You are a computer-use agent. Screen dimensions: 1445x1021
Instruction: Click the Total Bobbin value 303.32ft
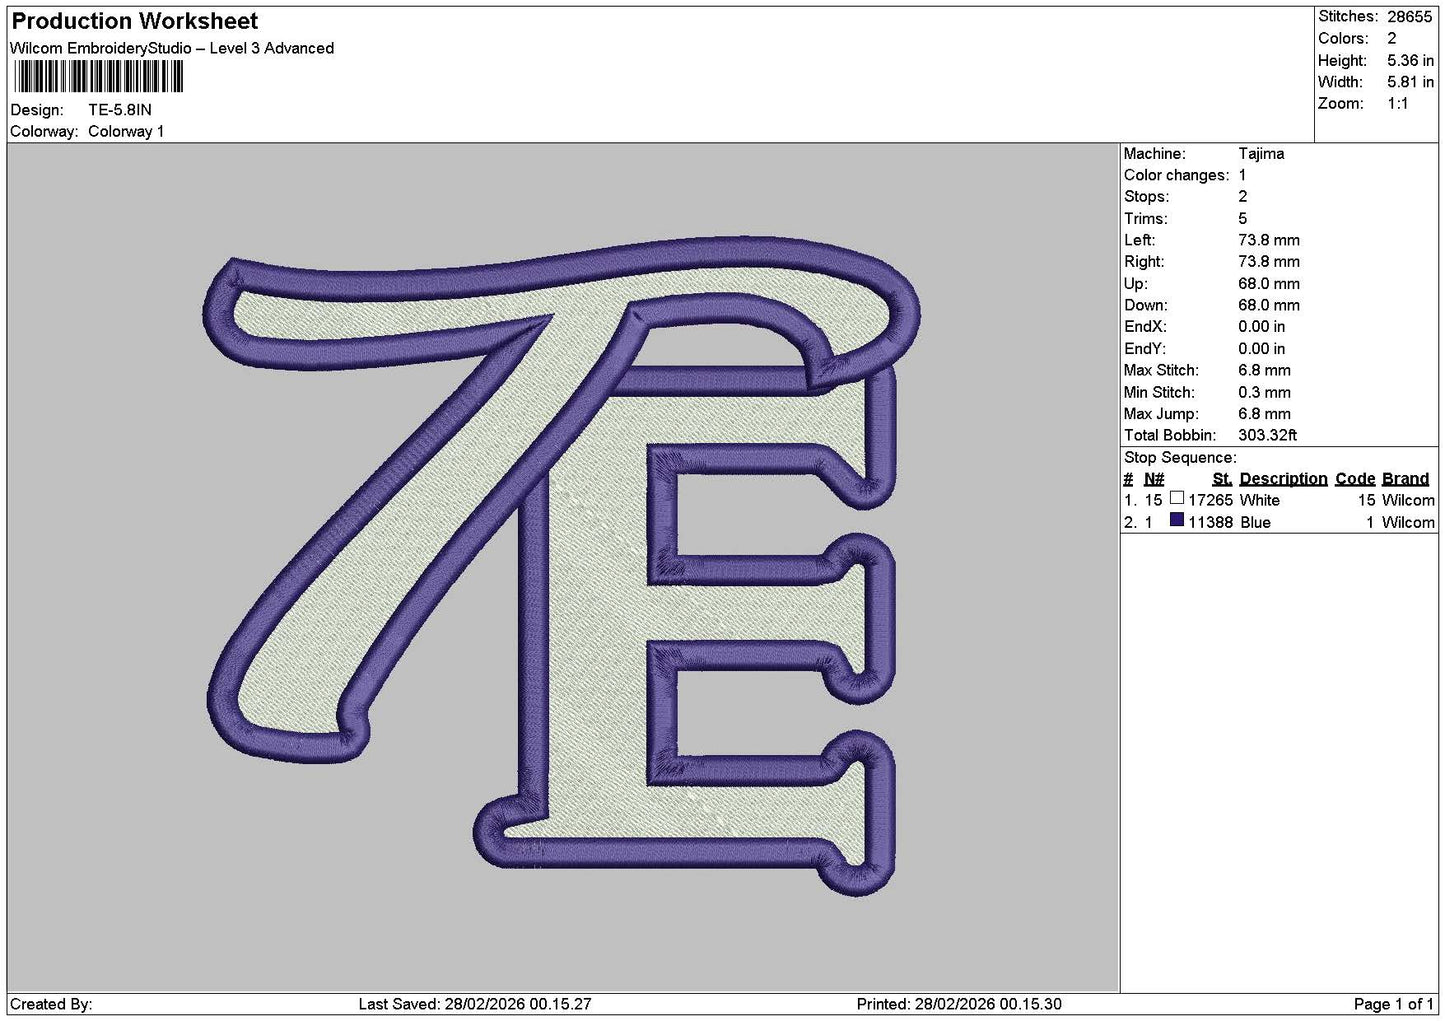tap(1267, 435)
